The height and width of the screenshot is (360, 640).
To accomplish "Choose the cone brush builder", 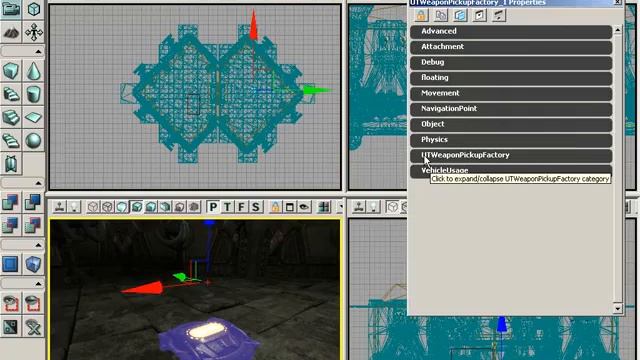I will 33,71.
